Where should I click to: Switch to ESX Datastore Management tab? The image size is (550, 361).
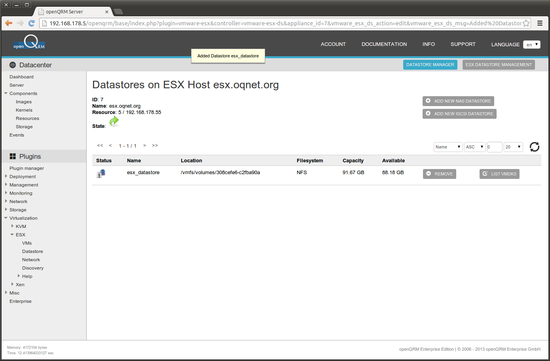[x=498, y=65]
